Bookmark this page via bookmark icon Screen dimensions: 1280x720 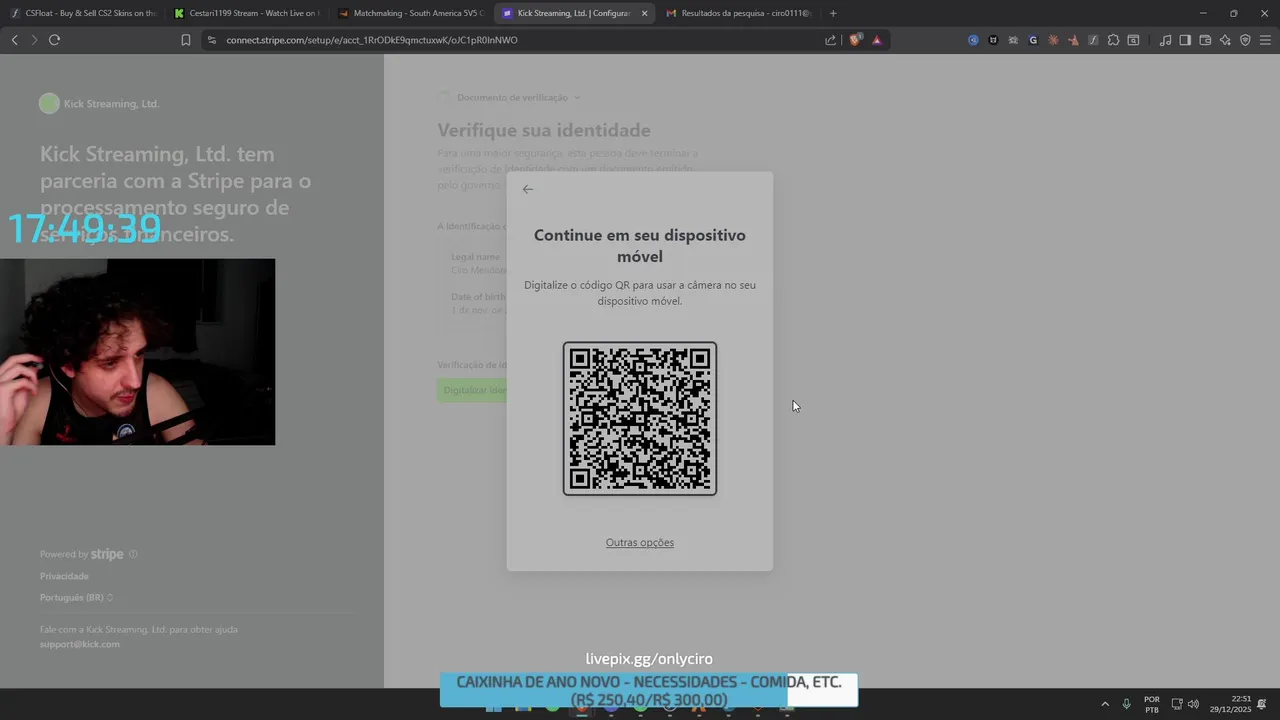coord(185,40)
